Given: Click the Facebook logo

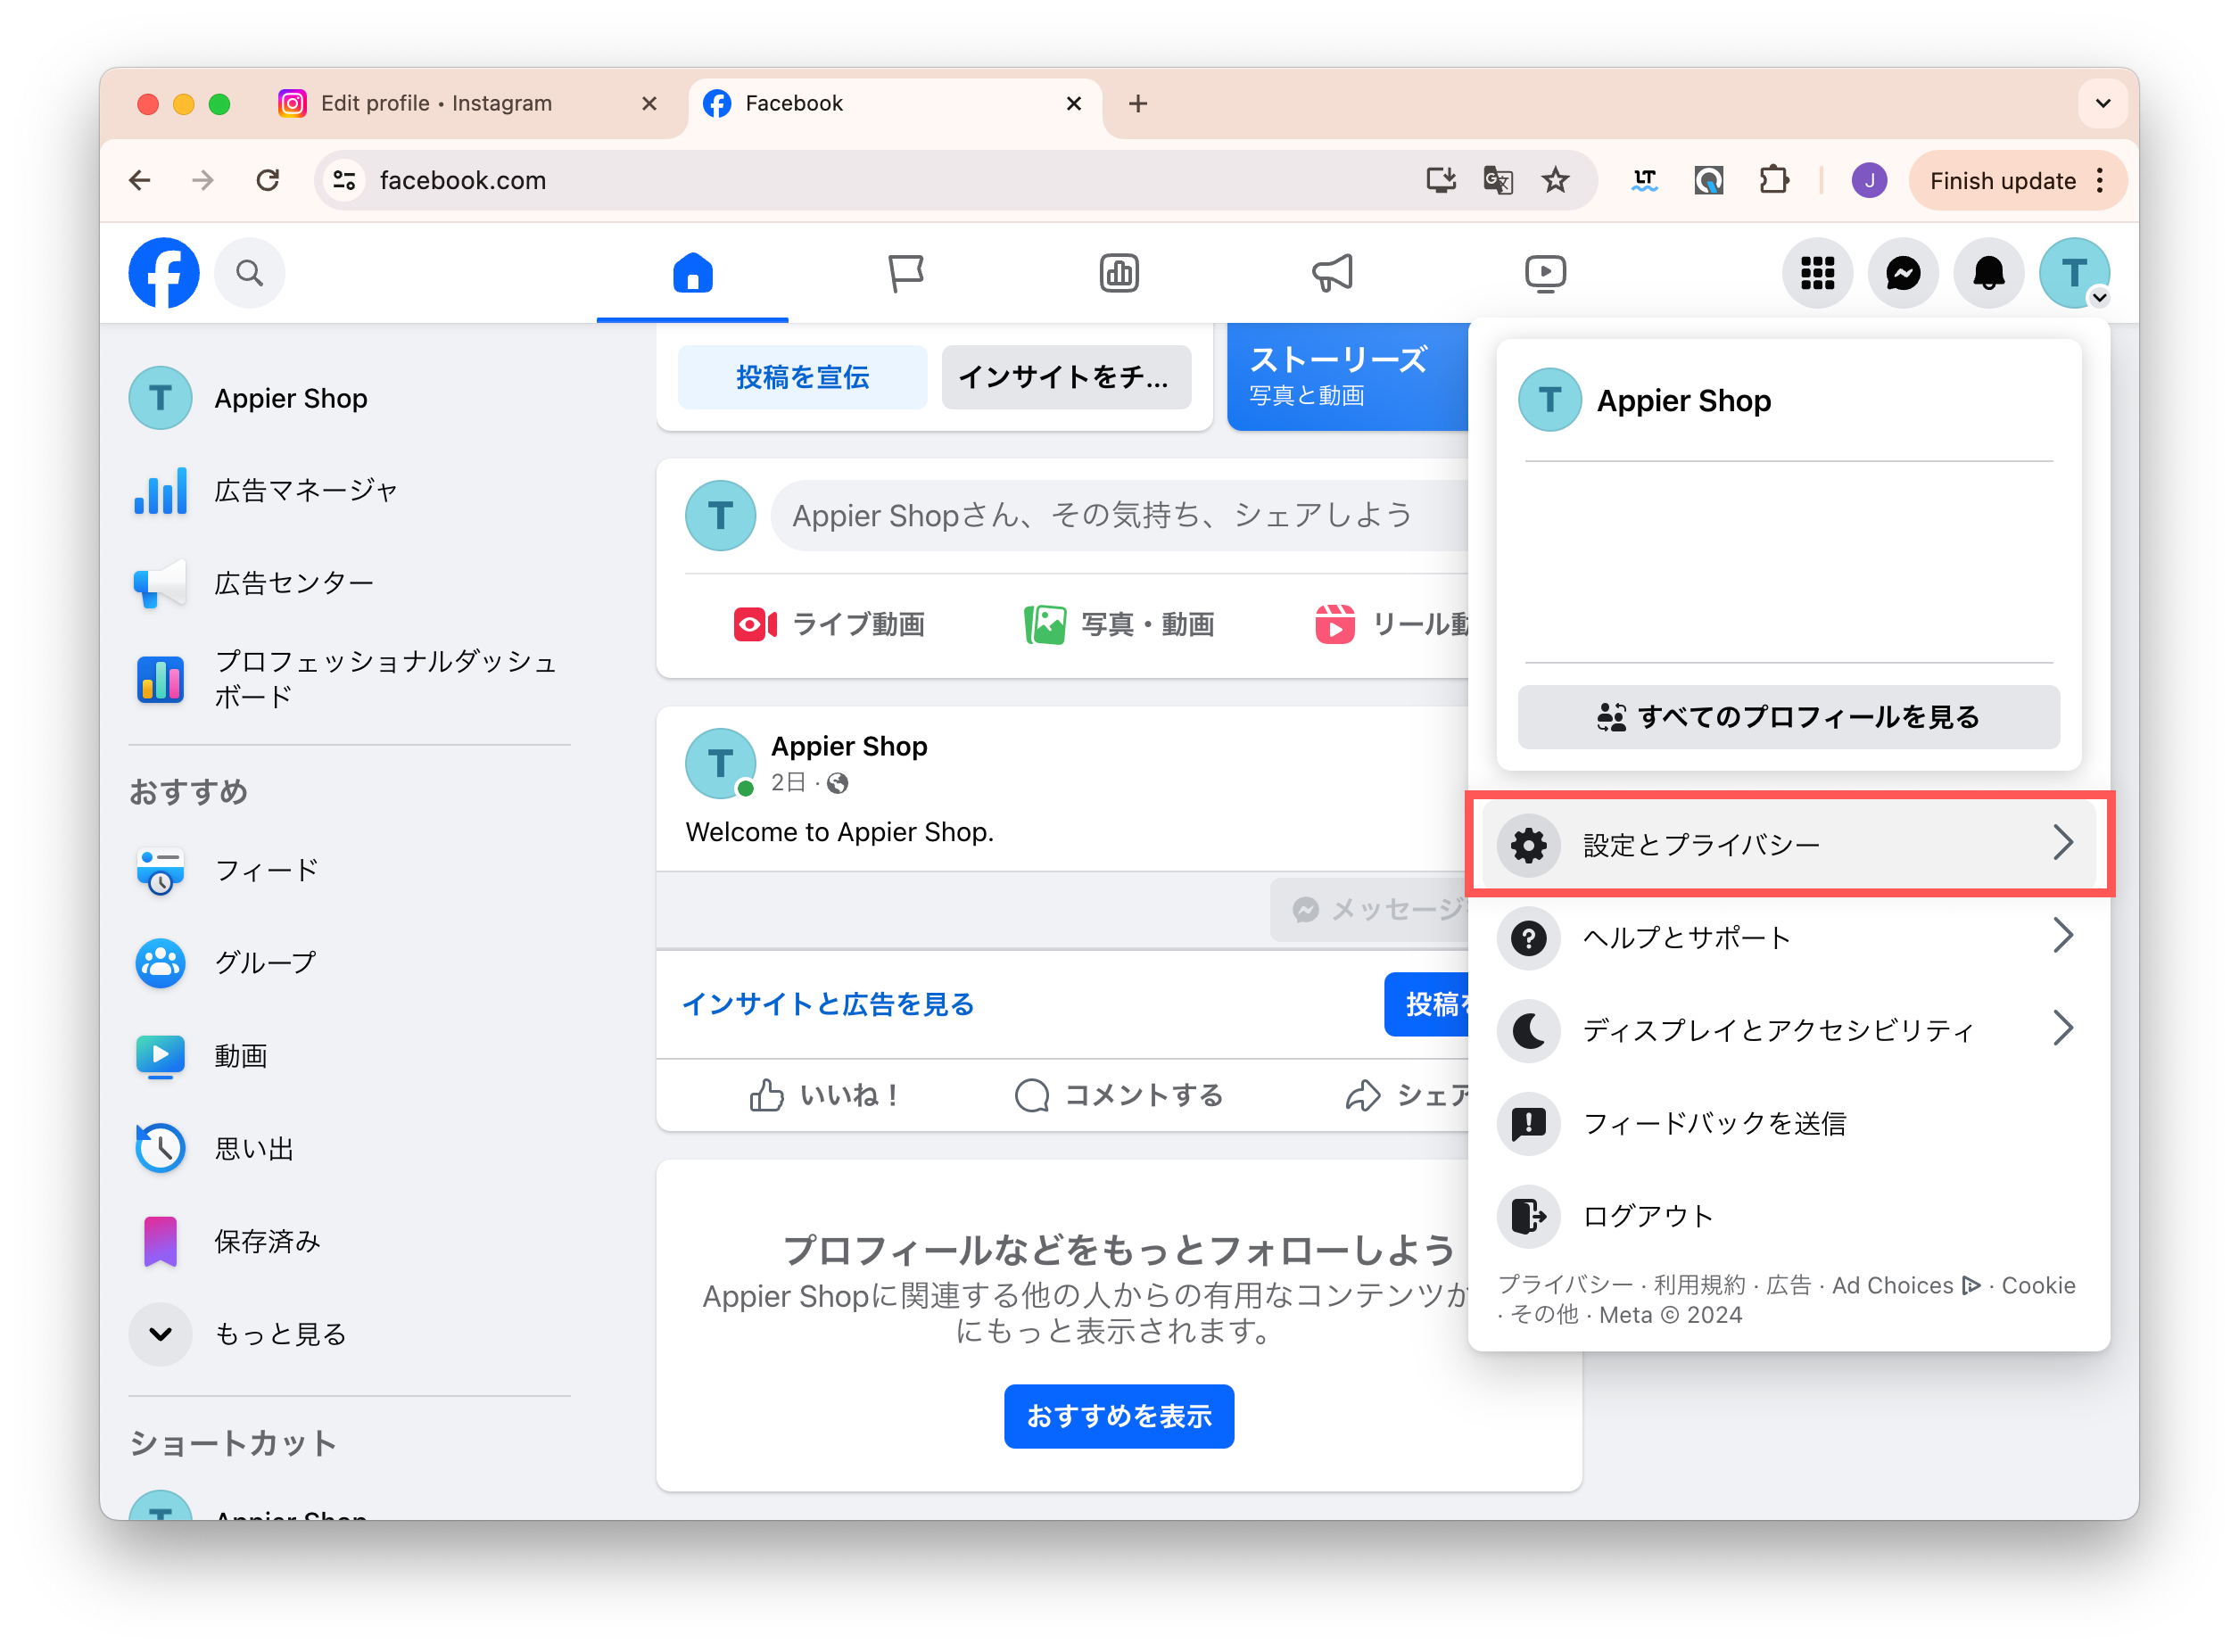Looking at the screenshot, I should (164, 273).
